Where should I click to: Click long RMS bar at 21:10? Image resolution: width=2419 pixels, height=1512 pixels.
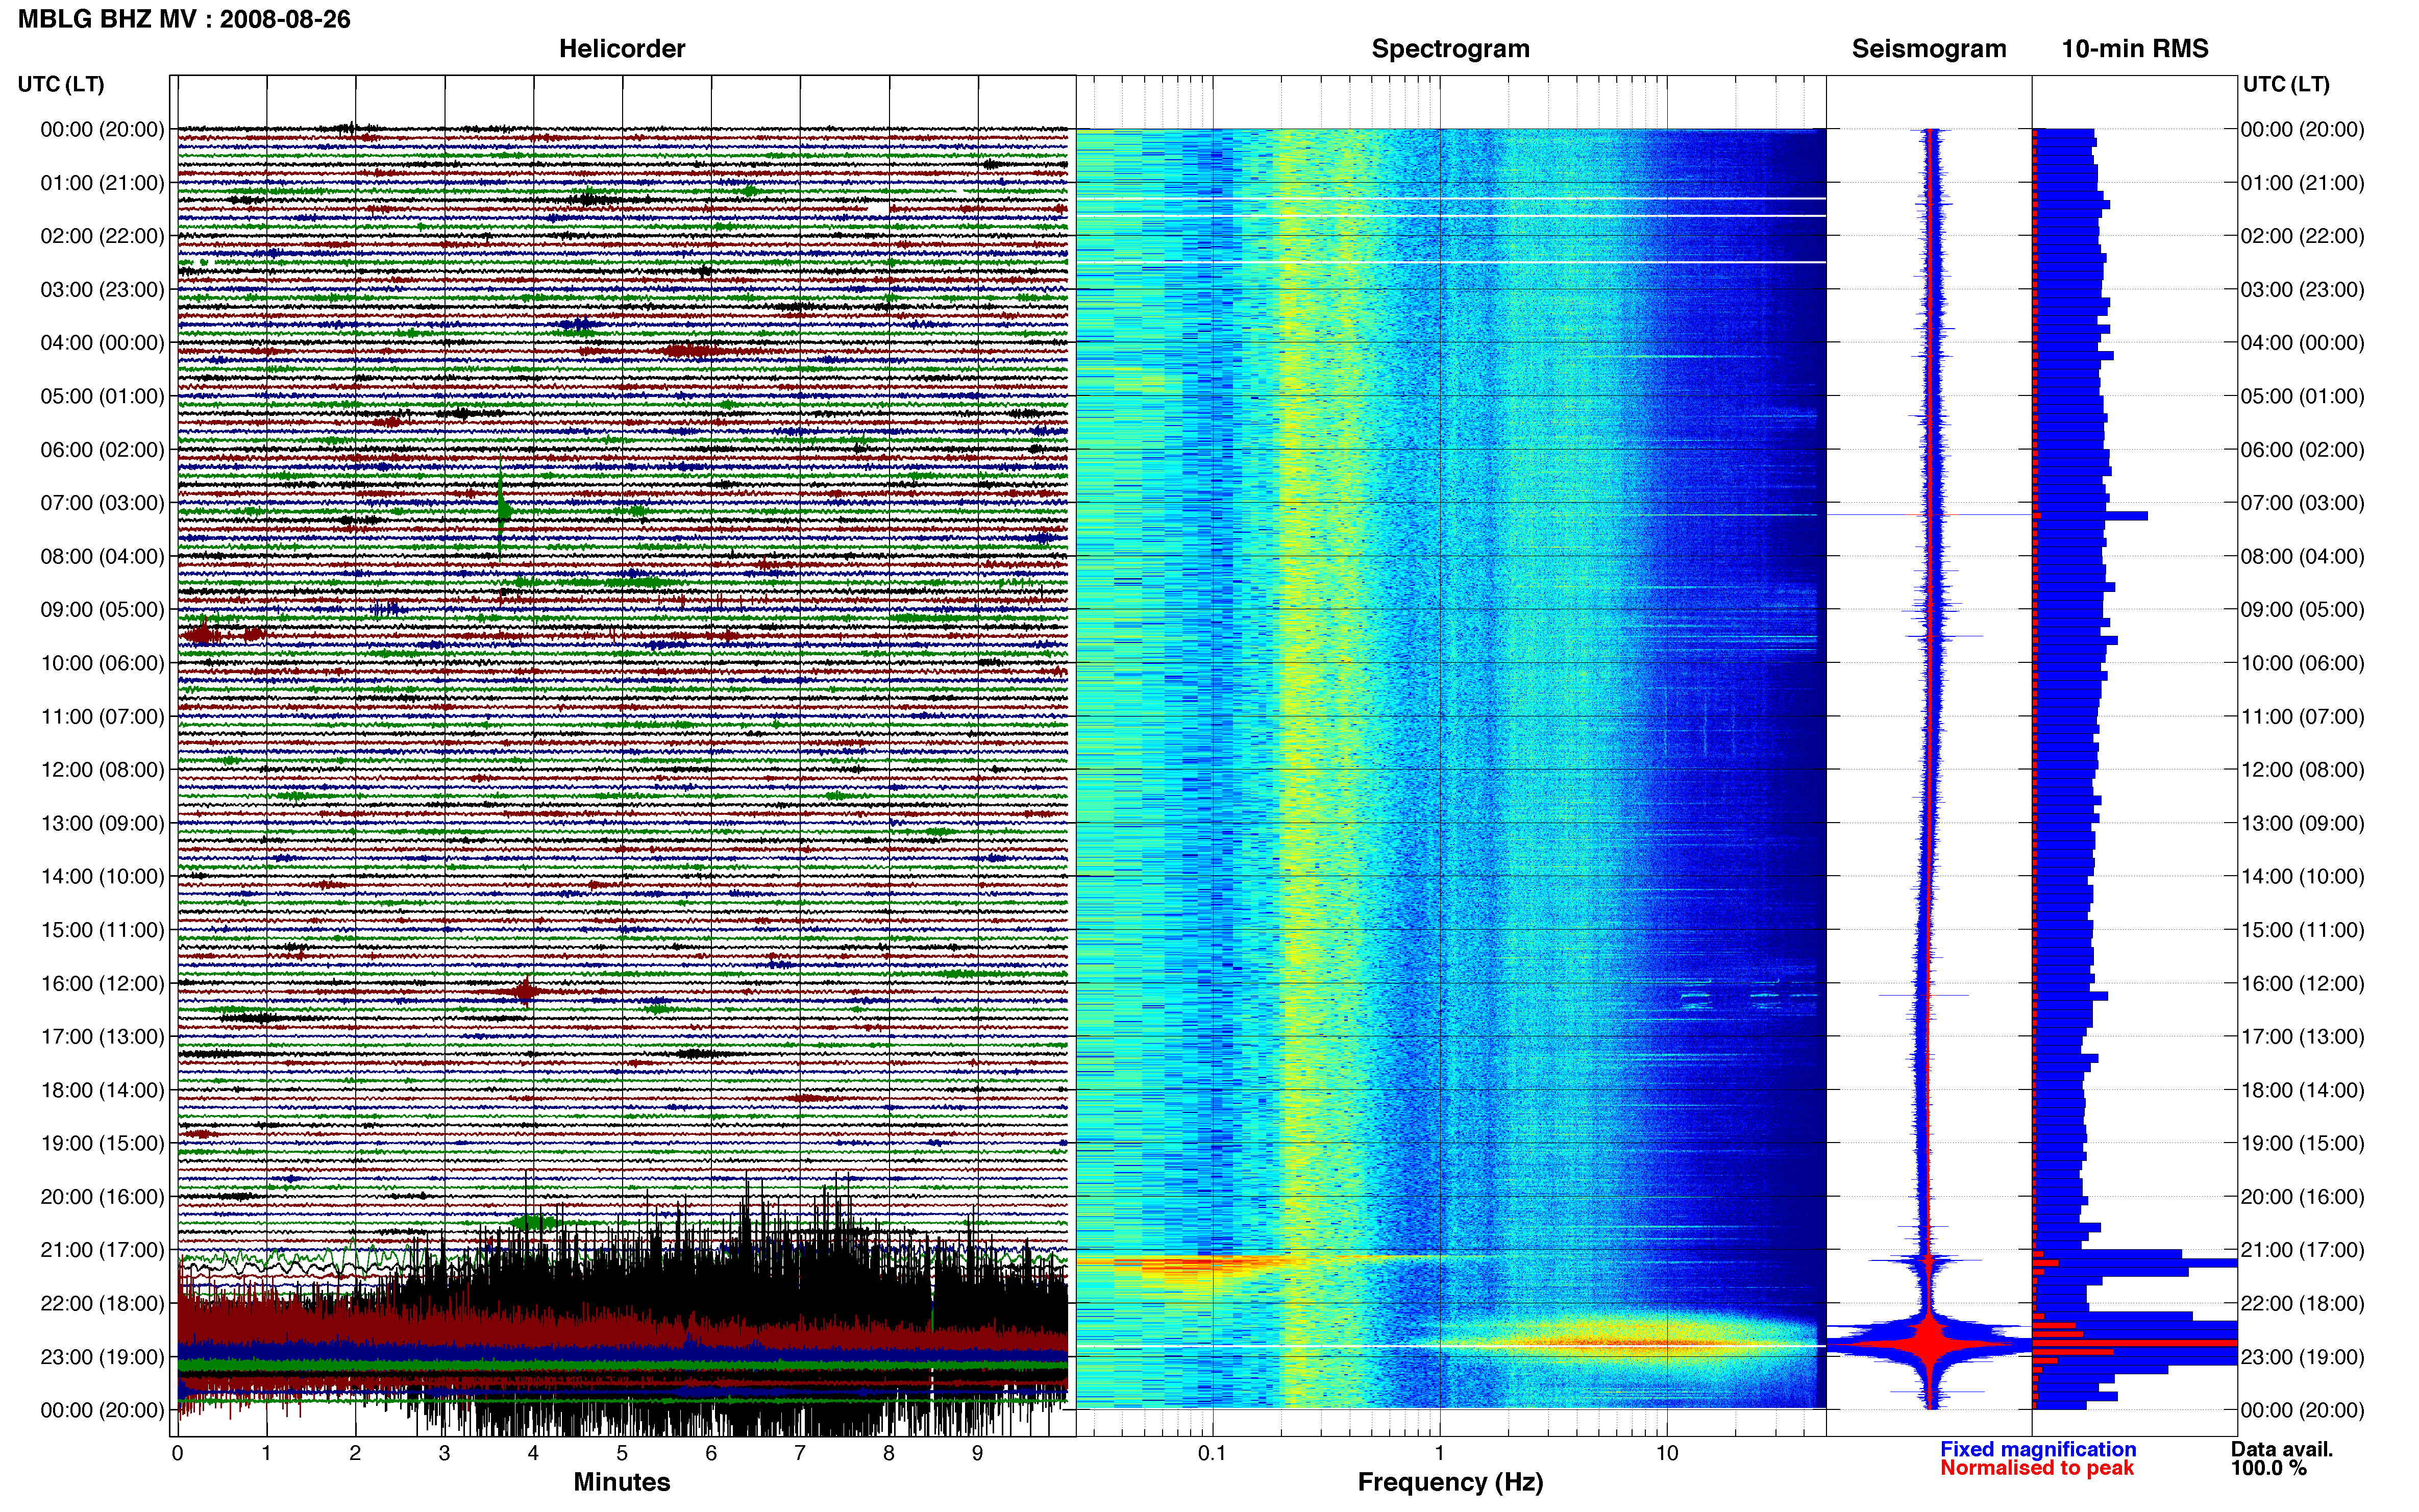(2134, 1263)
